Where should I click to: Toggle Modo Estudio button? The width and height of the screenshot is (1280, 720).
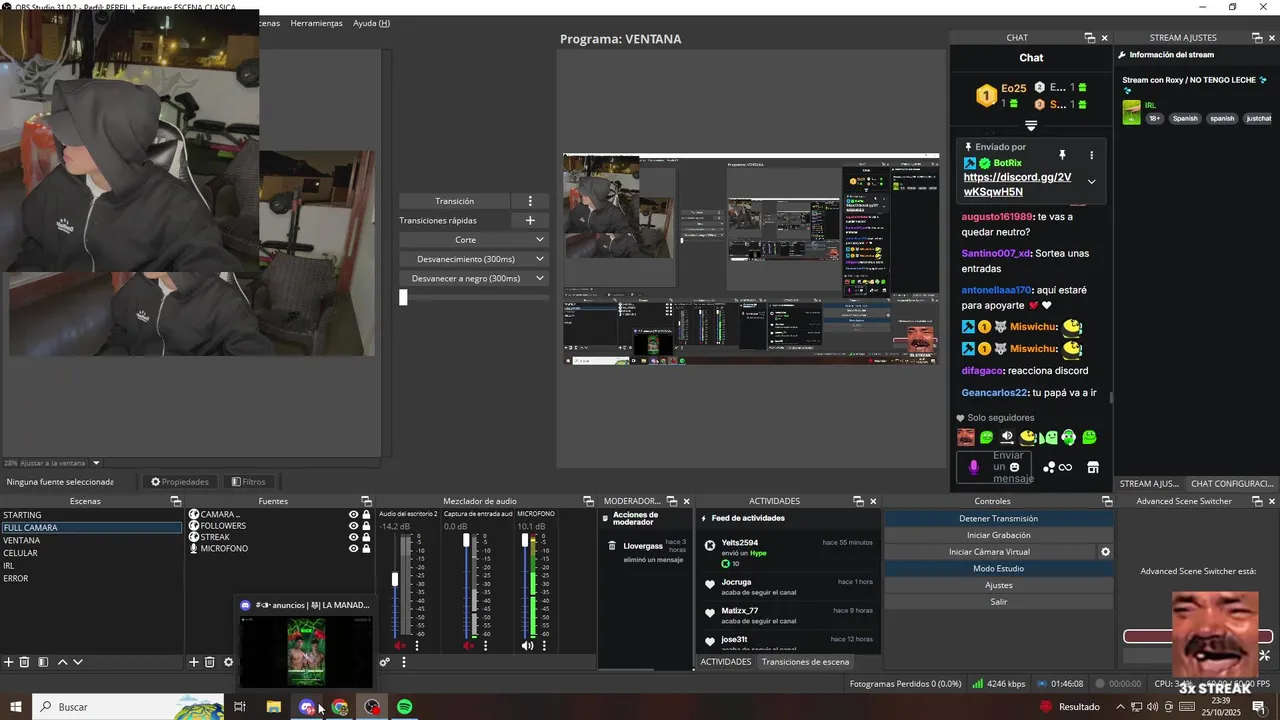point(998,568)
